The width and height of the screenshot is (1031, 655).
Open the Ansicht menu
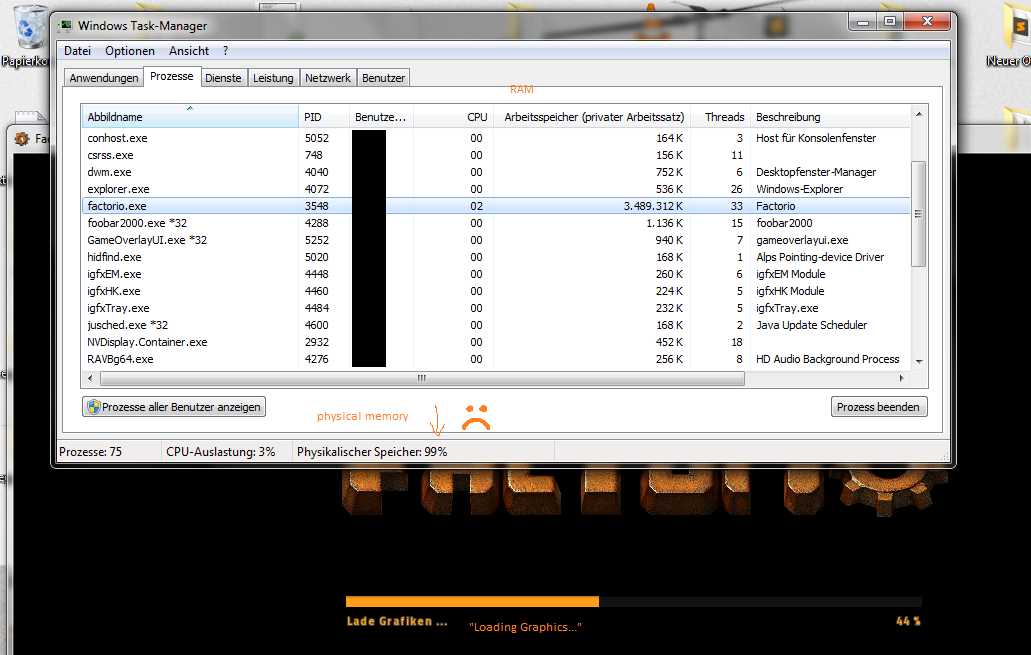[x=189, y=51]
